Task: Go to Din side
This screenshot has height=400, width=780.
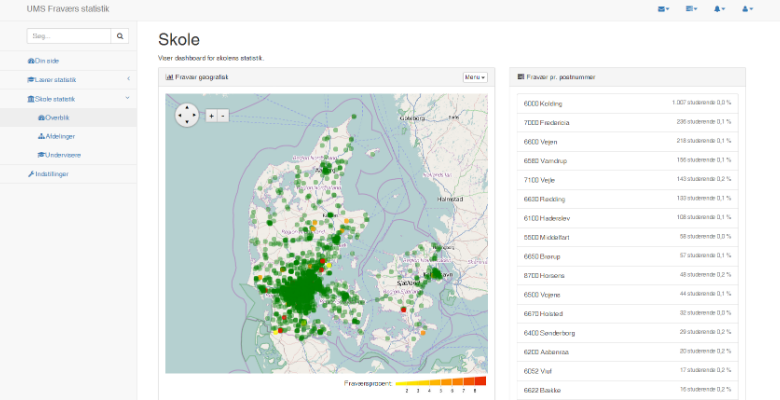Action: (68, 61)
